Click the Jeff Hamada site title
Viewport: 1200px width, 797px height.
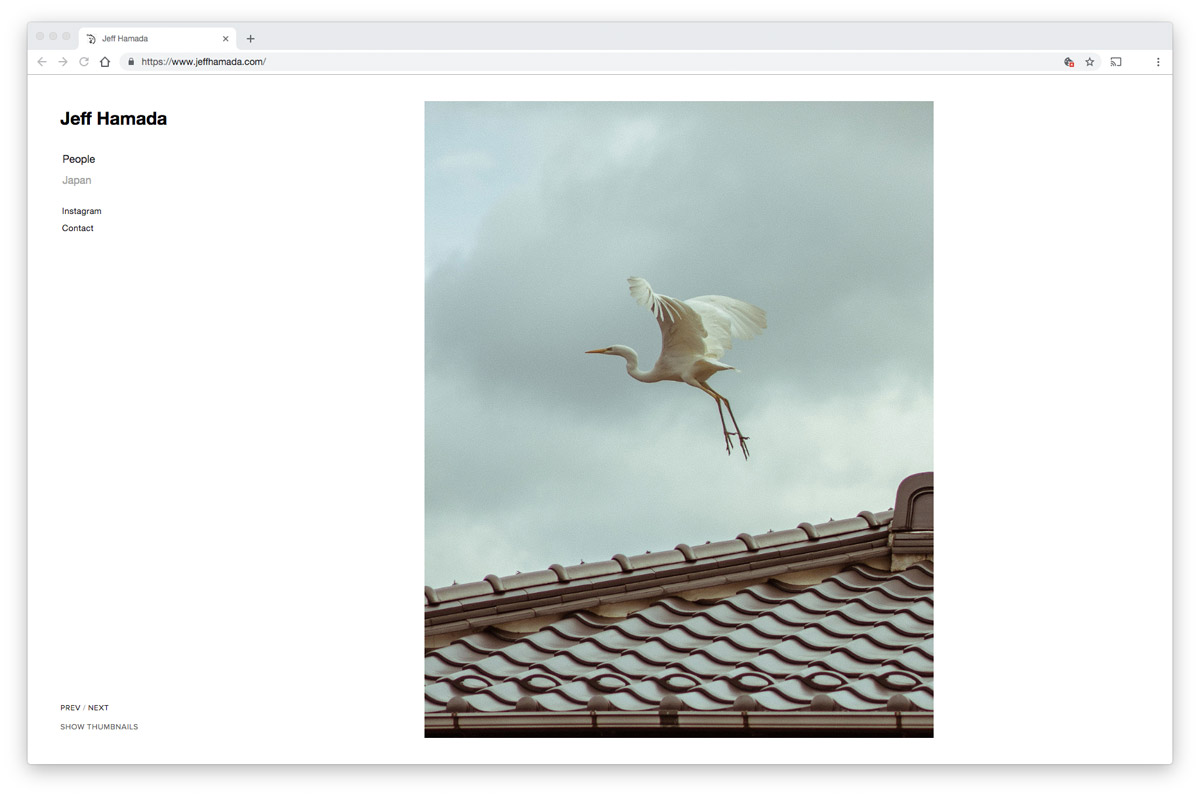click(x=113, y=119)
